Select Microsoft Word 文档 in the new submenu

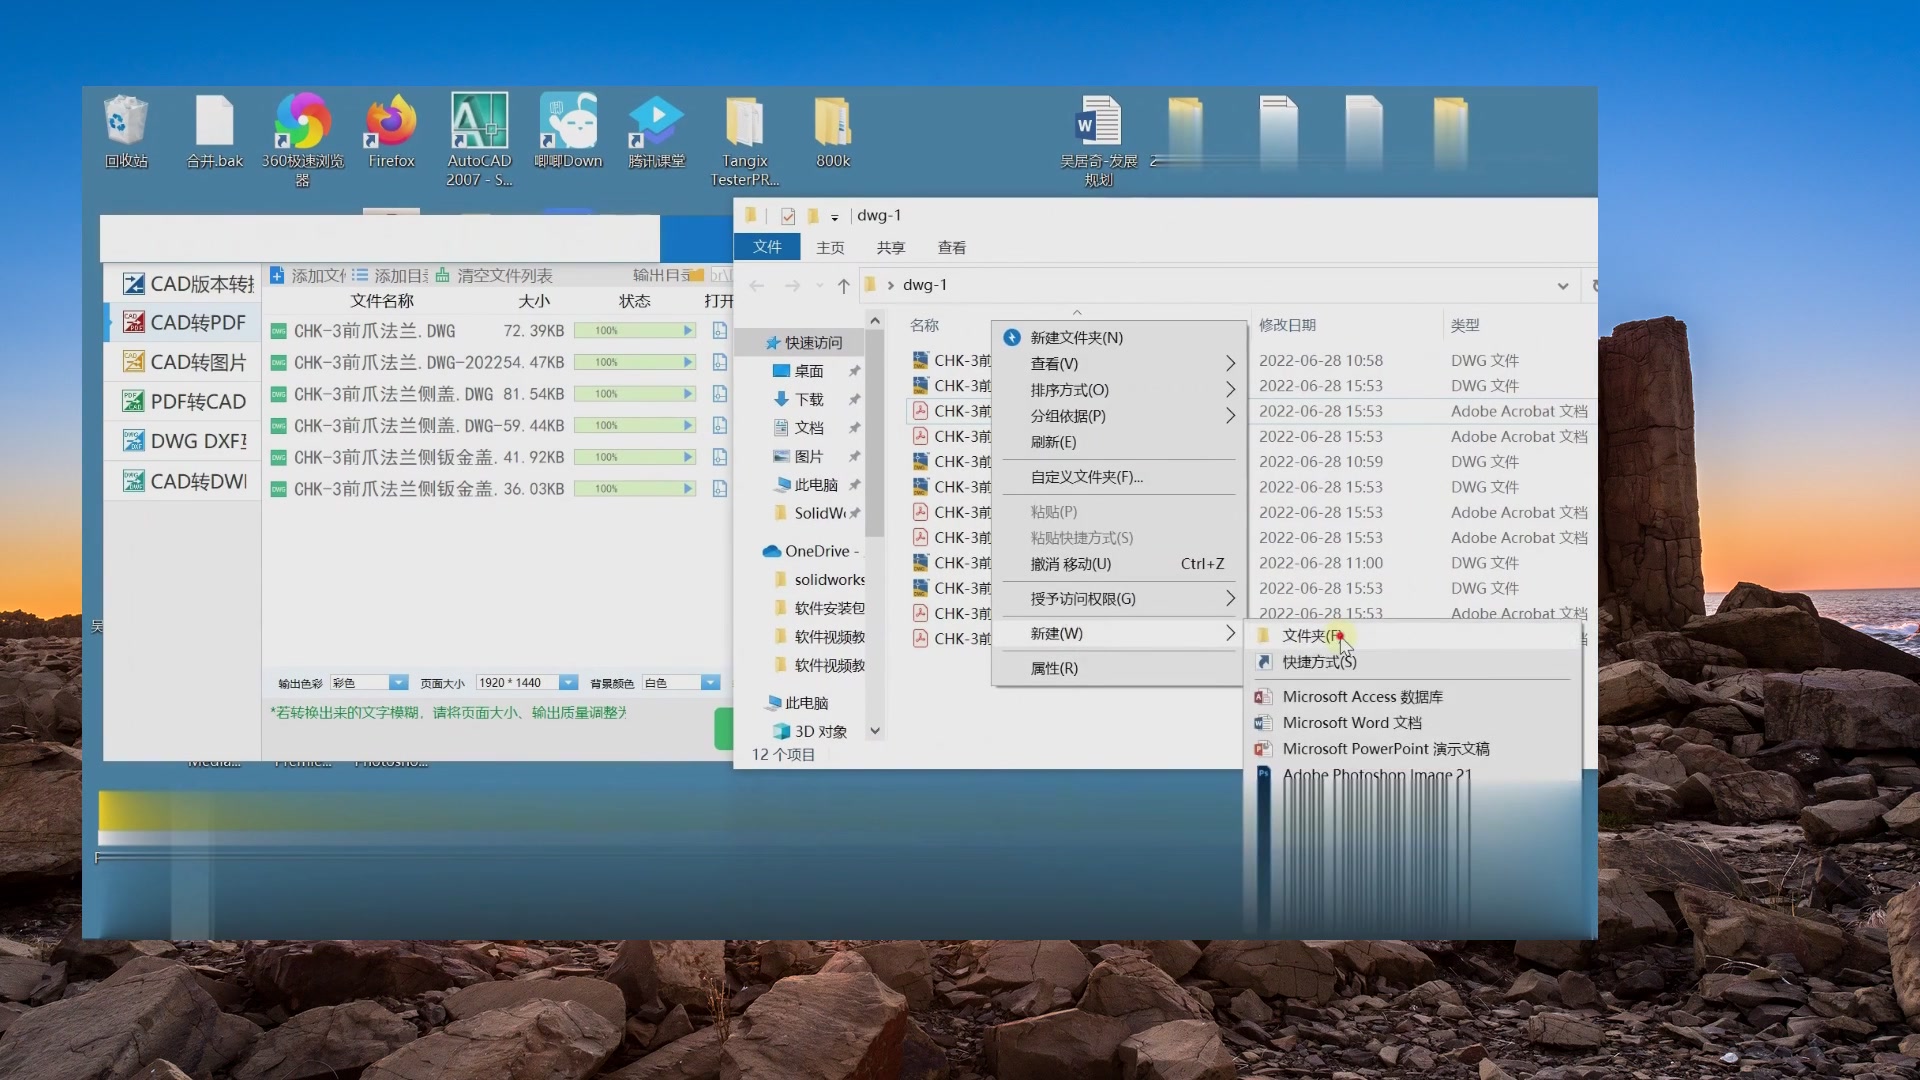tap(1352, 723)
